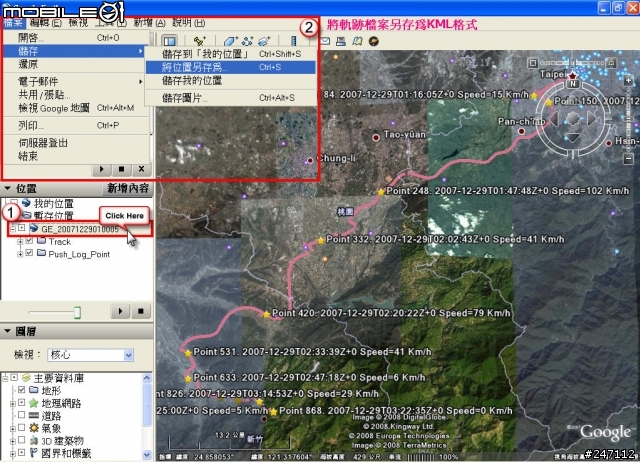Image resolution: width=640 pixels, height=462 pixels.
Task: Open the 編輯 menu in menu bar
Action: (x=45, y=23)
